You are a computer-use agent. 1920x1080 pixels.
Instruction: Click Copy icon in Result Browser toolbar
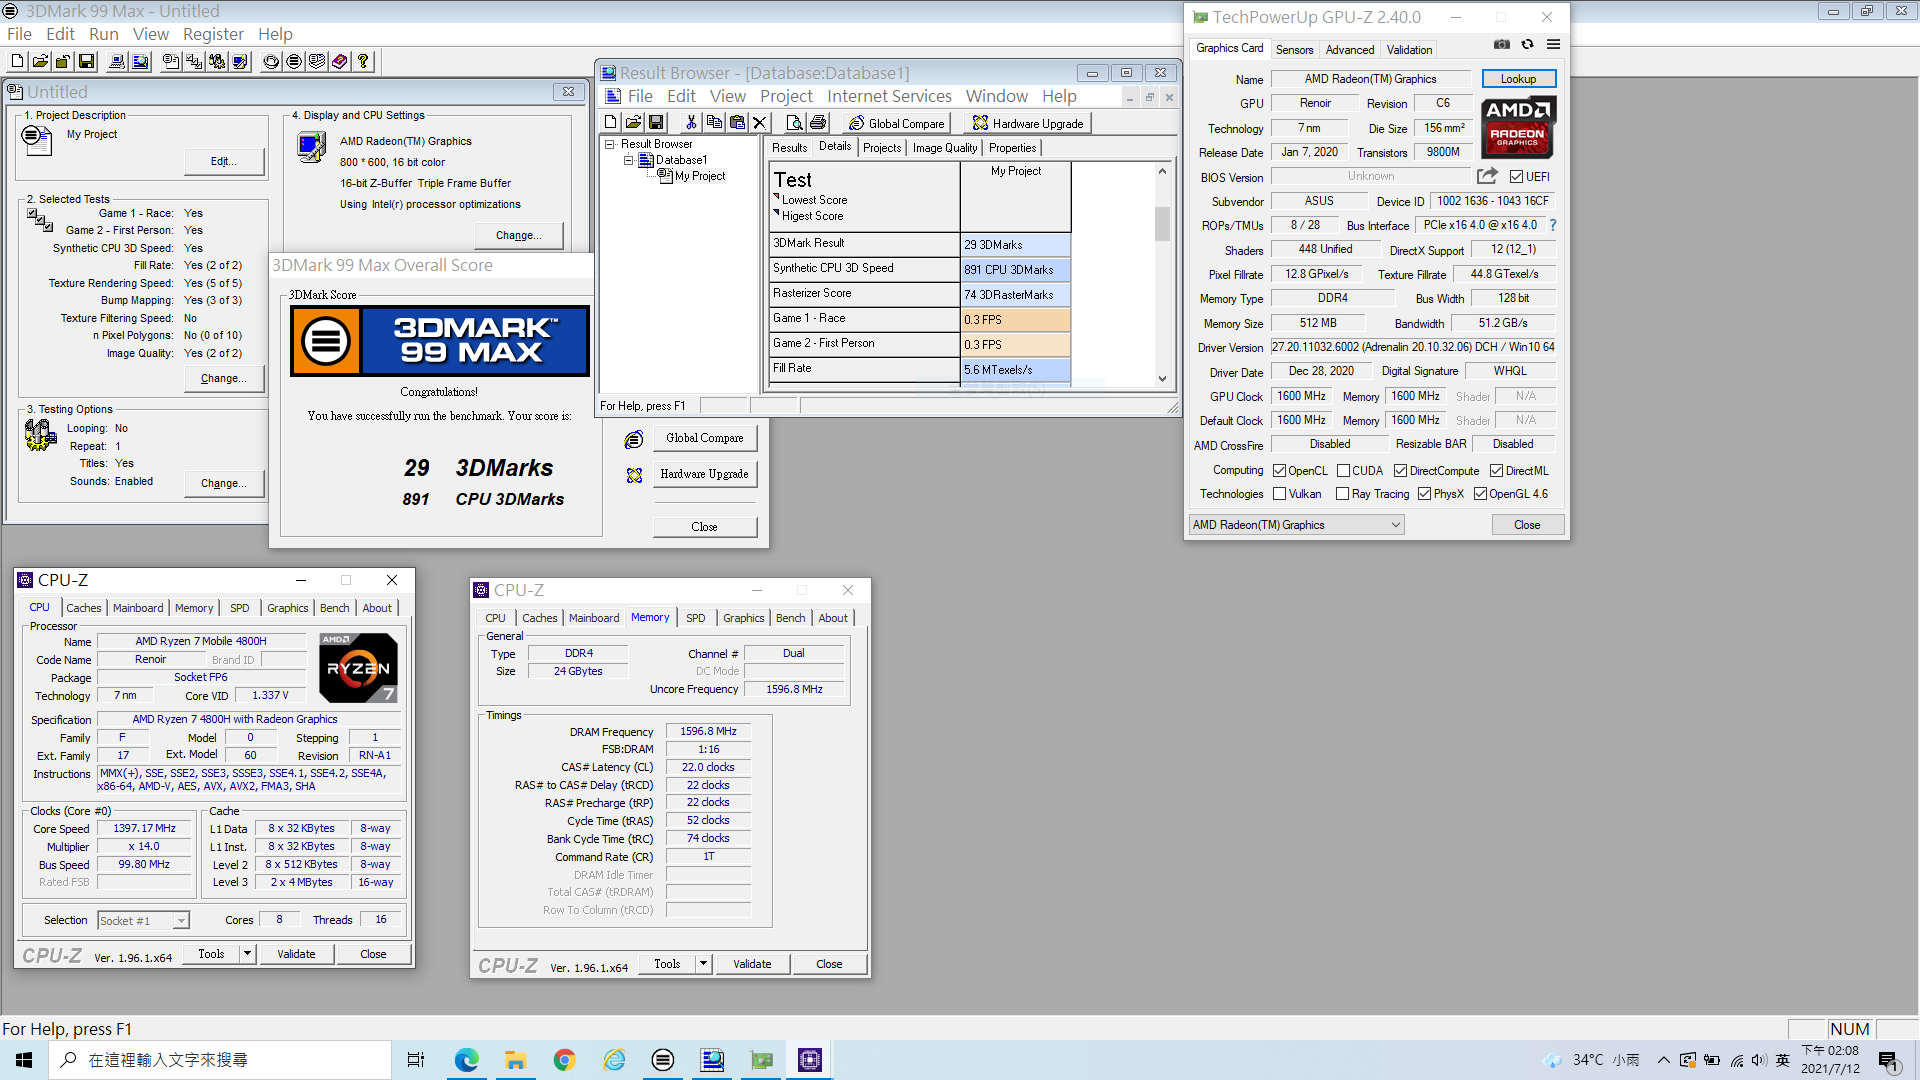[x=714, y=122]
